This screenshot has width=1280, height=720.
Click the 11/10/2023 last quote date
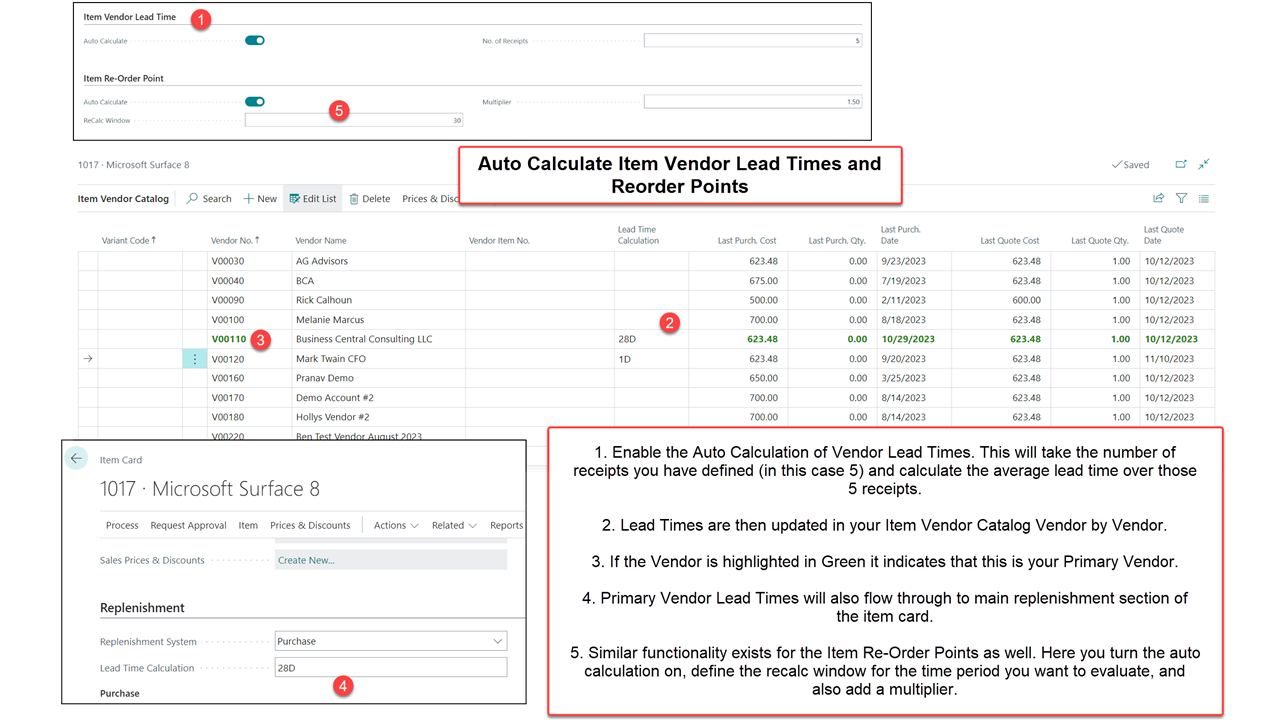1169,359
